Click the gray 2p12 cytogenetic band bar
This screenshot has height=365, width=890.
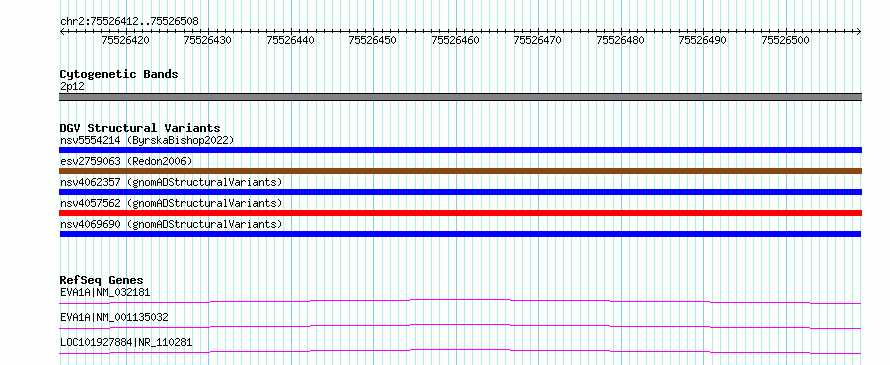(x=460, y=97)
